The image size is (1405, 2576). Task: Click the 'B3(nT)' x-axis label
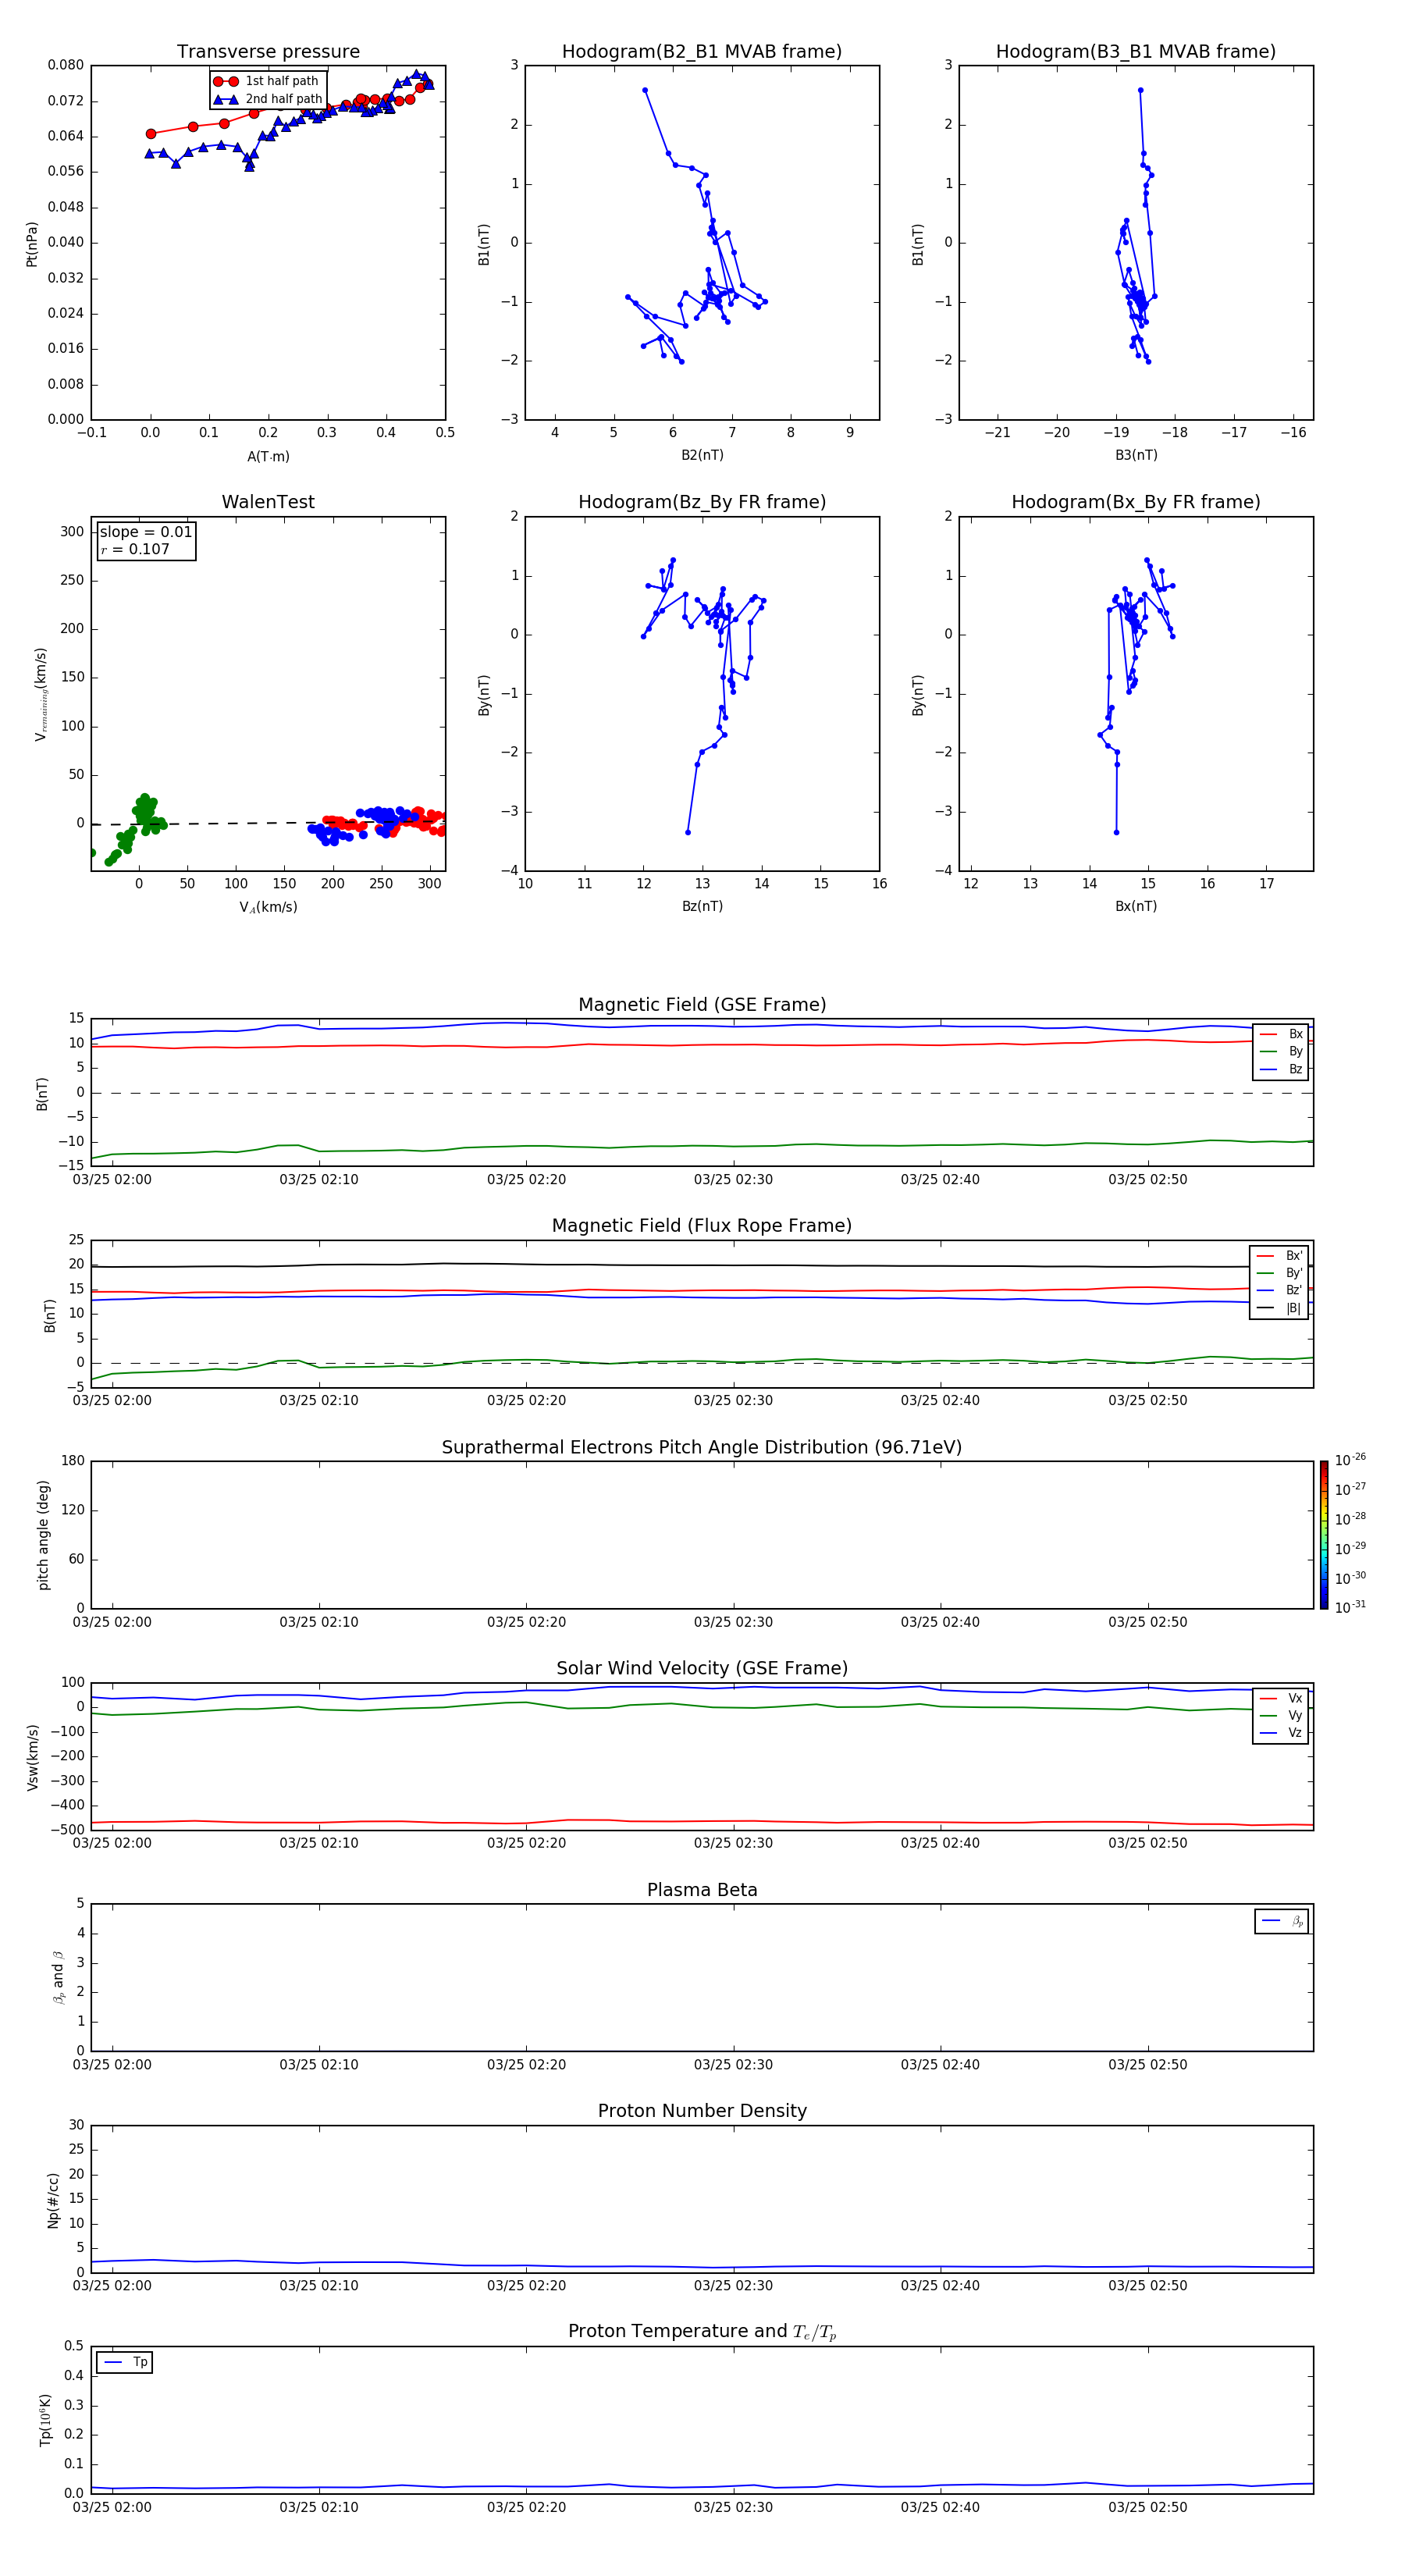coord(1136,455)
